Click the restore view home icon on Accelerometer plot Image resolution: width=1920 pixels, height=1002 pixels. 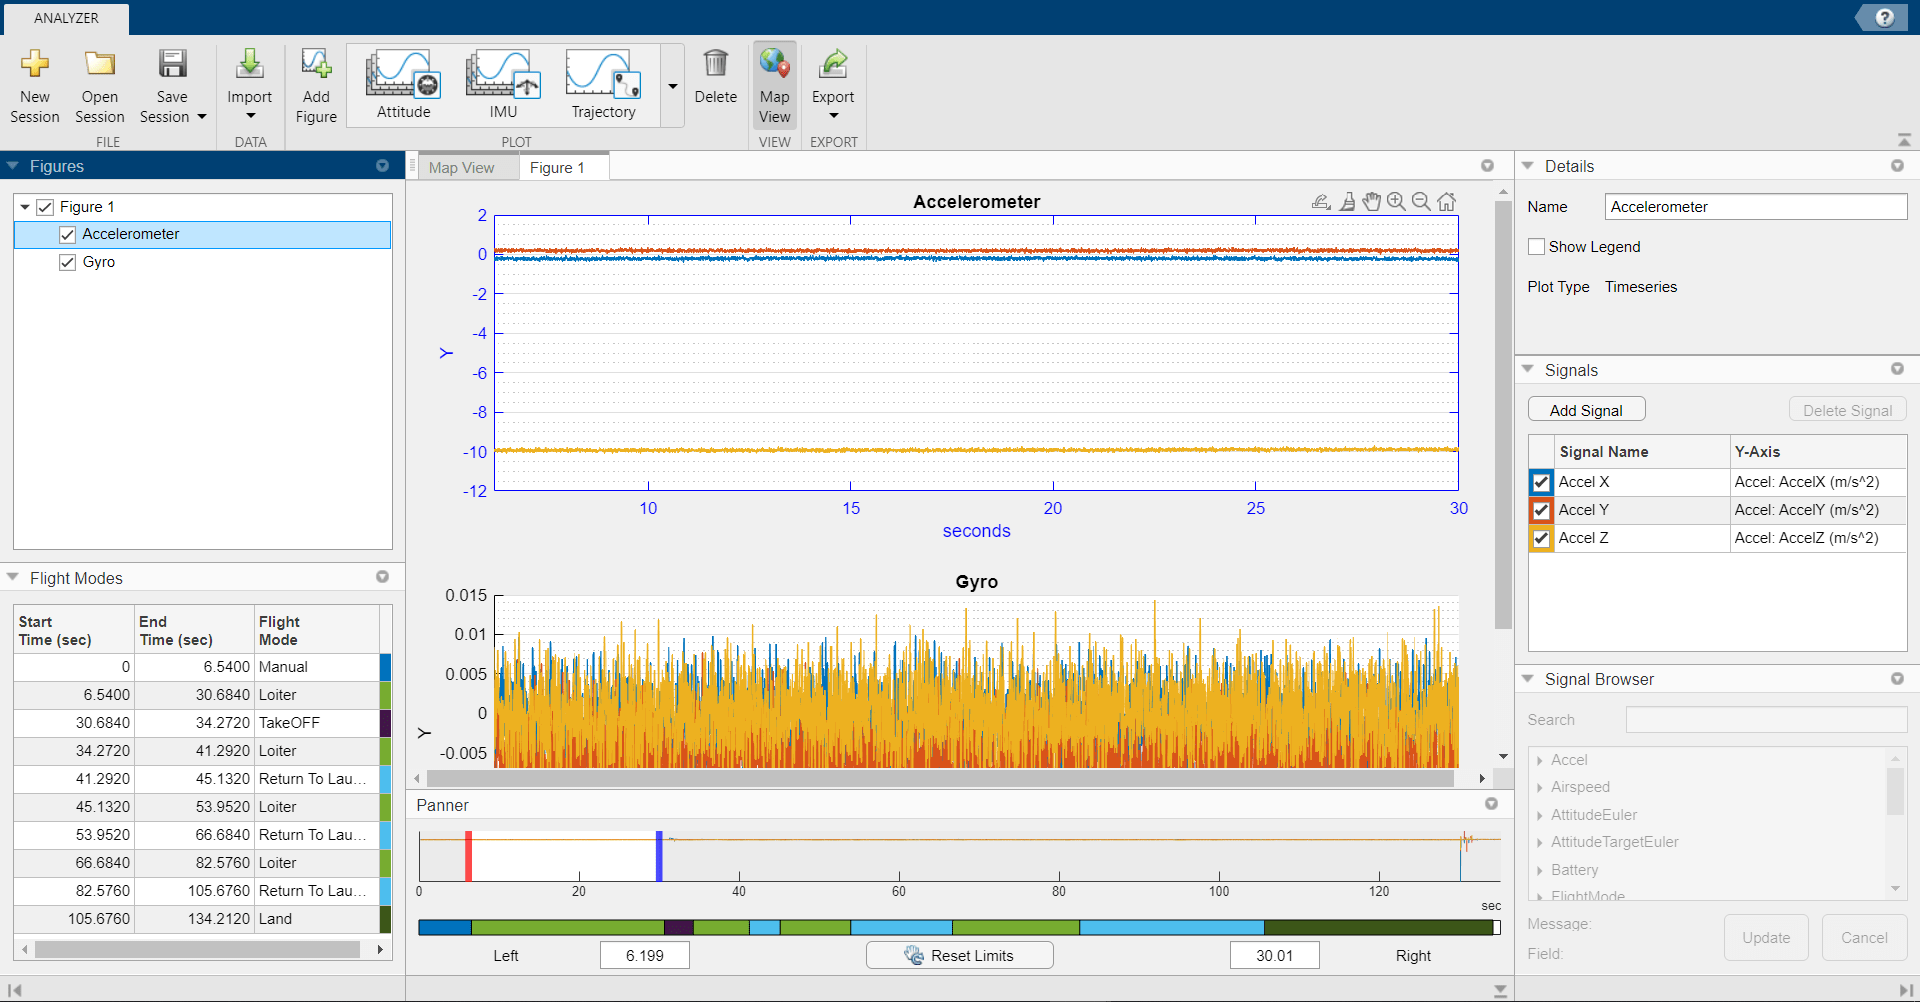click(x=1446, y=202)
